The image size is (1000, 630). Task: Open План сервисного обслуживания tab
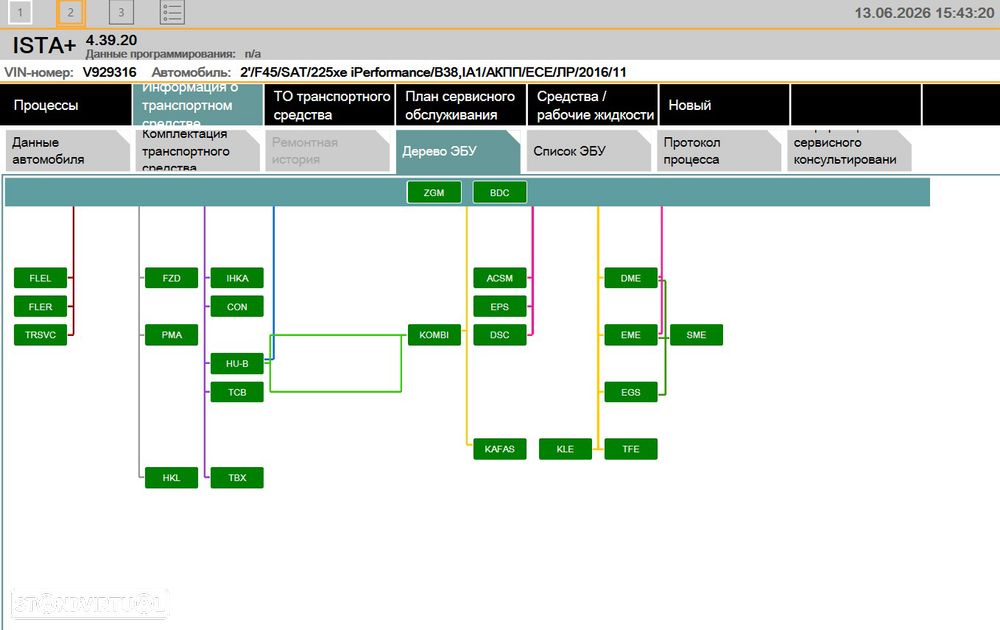point(460,105)
